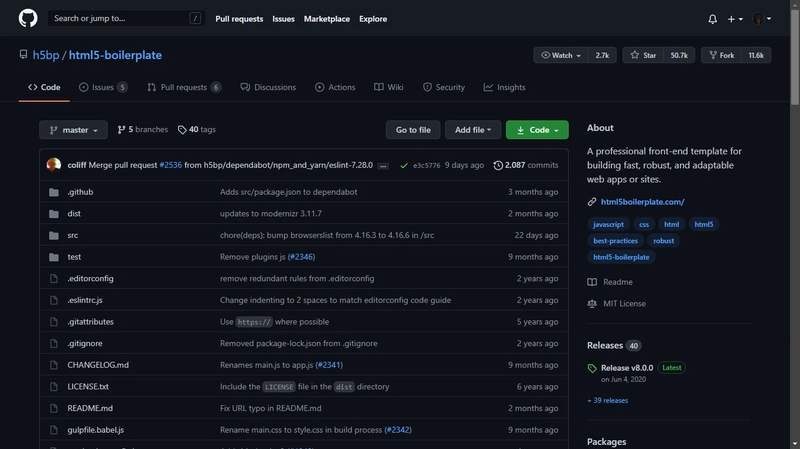The width and height of the screenshot is (800, 449).
Task: Open the MIT License link
Action: pyautogui.click(x=617, y=304)
